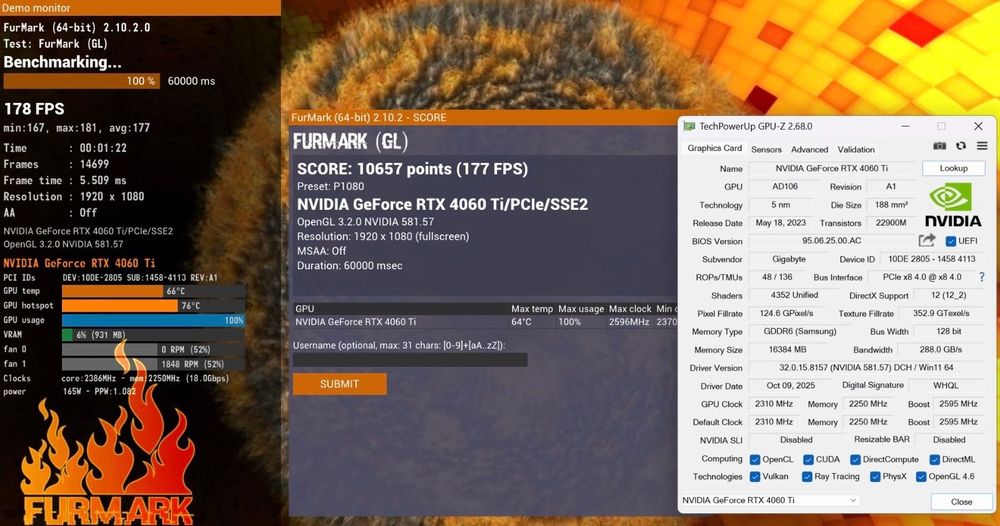Screen dimensions: 1000x526
Task: Click the GPU usage blue bar
Action: pos(153,320)
